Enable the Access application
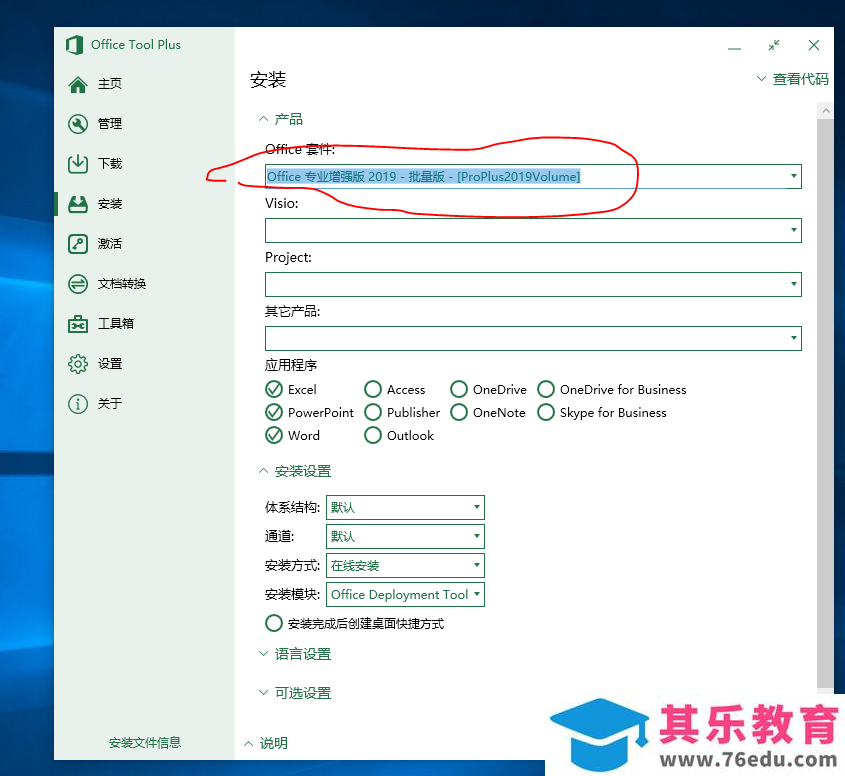 click(x=373, y=389)
